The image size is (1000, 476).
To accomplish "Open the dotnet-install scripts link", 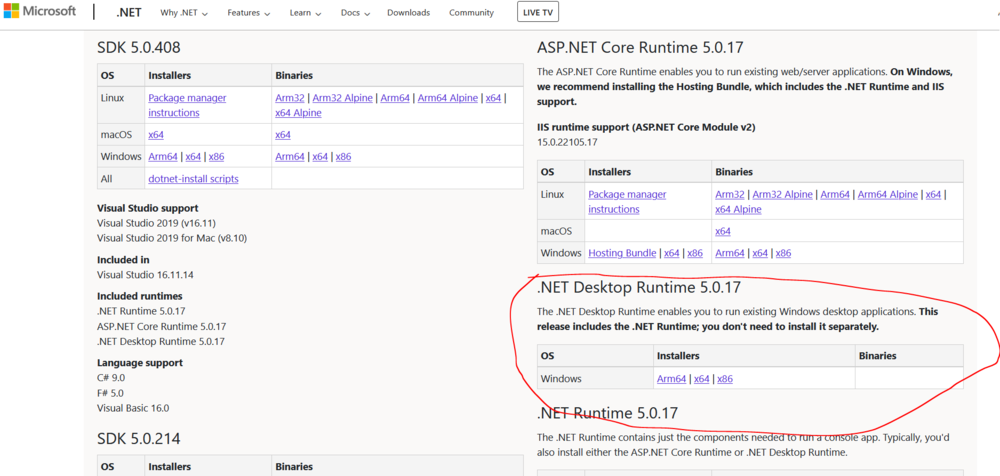I will coord(193,179).
